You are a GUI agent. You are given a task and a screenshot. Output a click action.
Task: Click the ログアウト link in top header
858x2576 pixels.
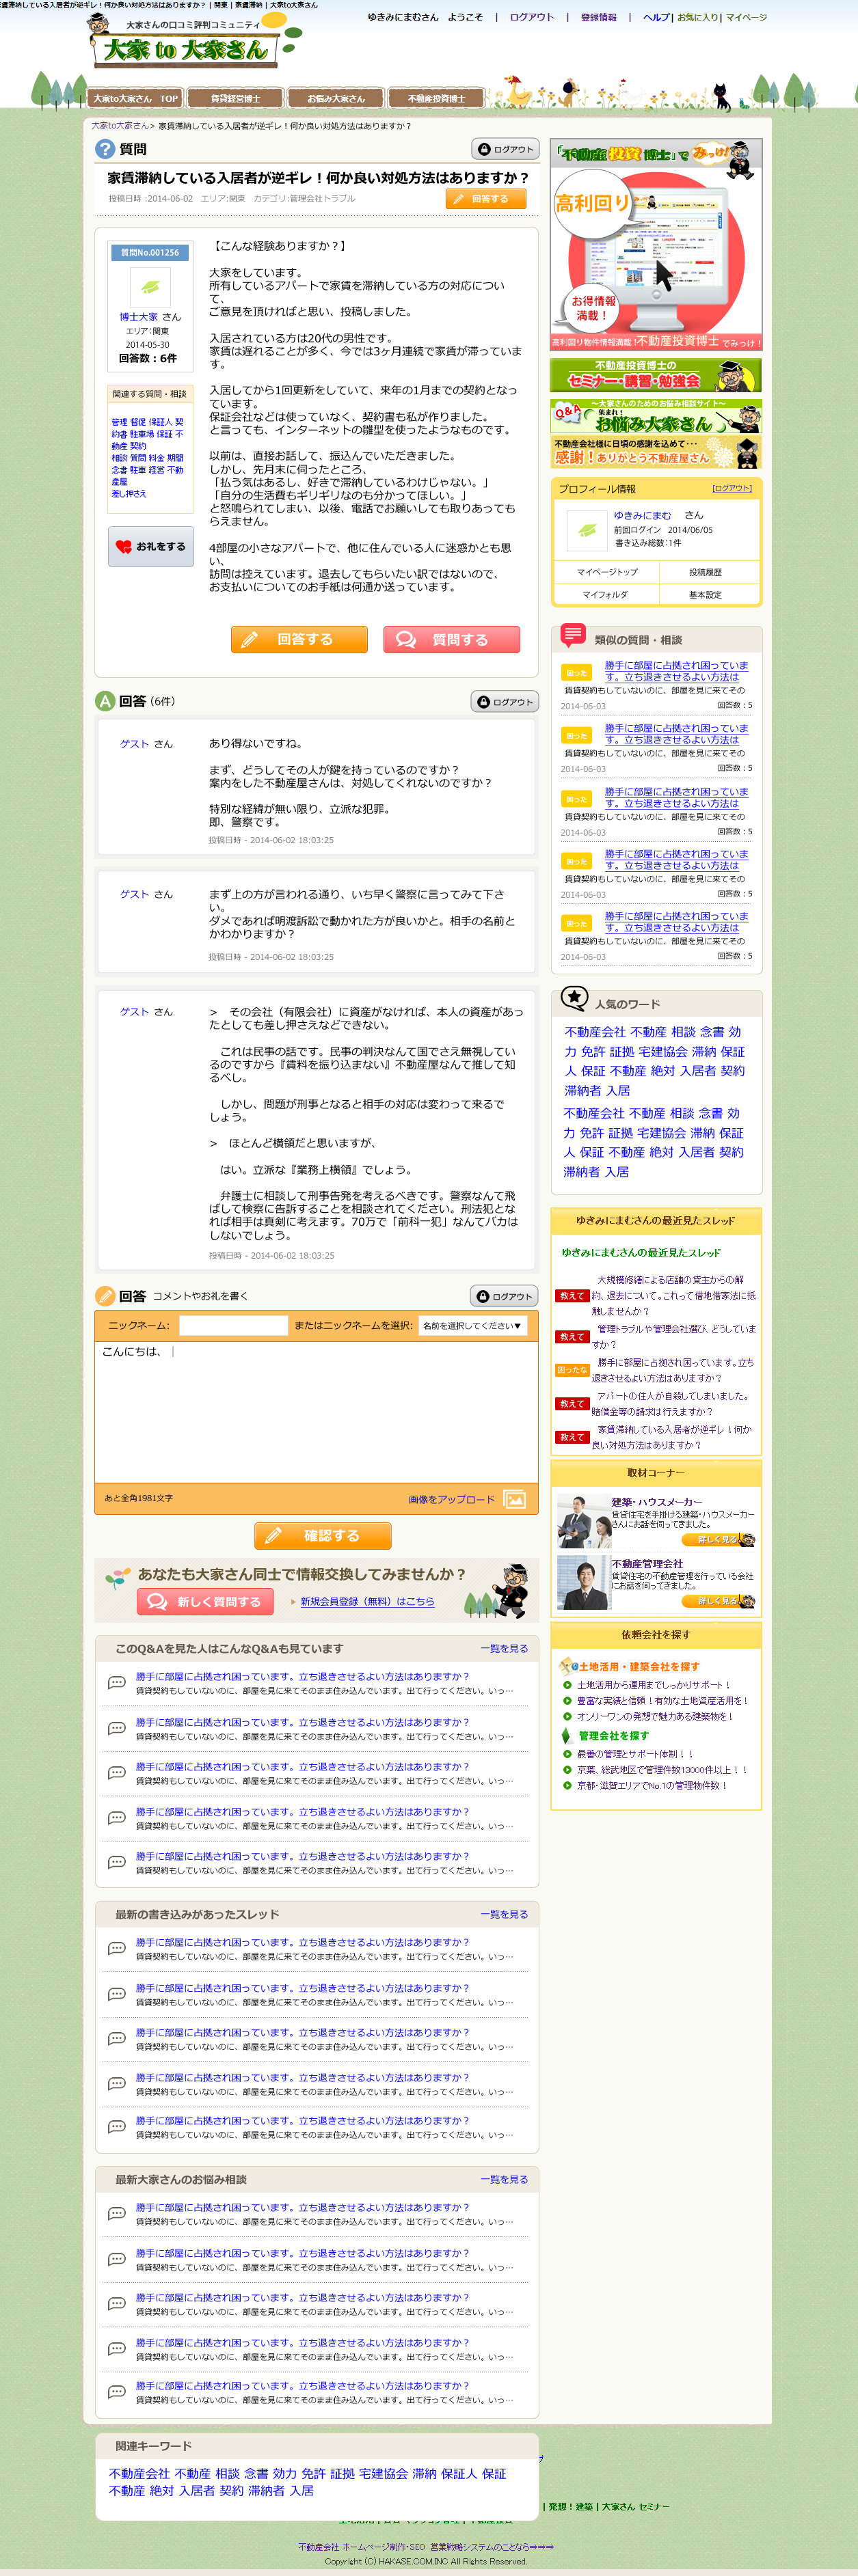coord(531,17)
